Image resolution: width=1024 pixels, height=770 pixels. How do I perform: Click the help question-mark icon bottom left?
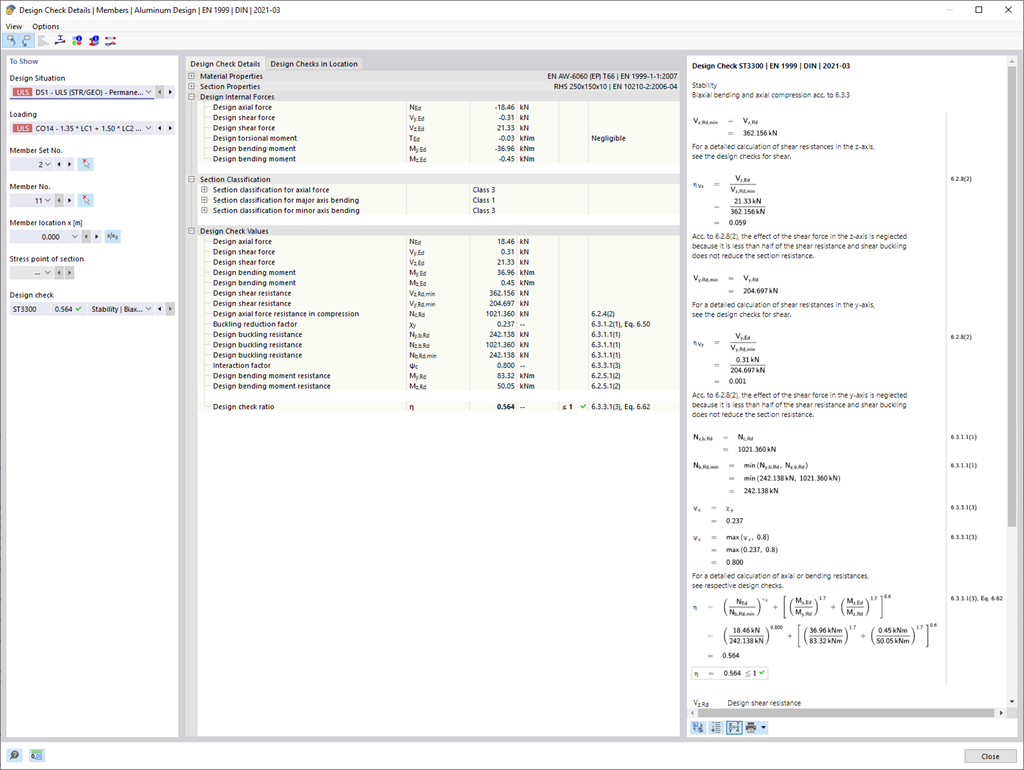click(x=14, y=756)
